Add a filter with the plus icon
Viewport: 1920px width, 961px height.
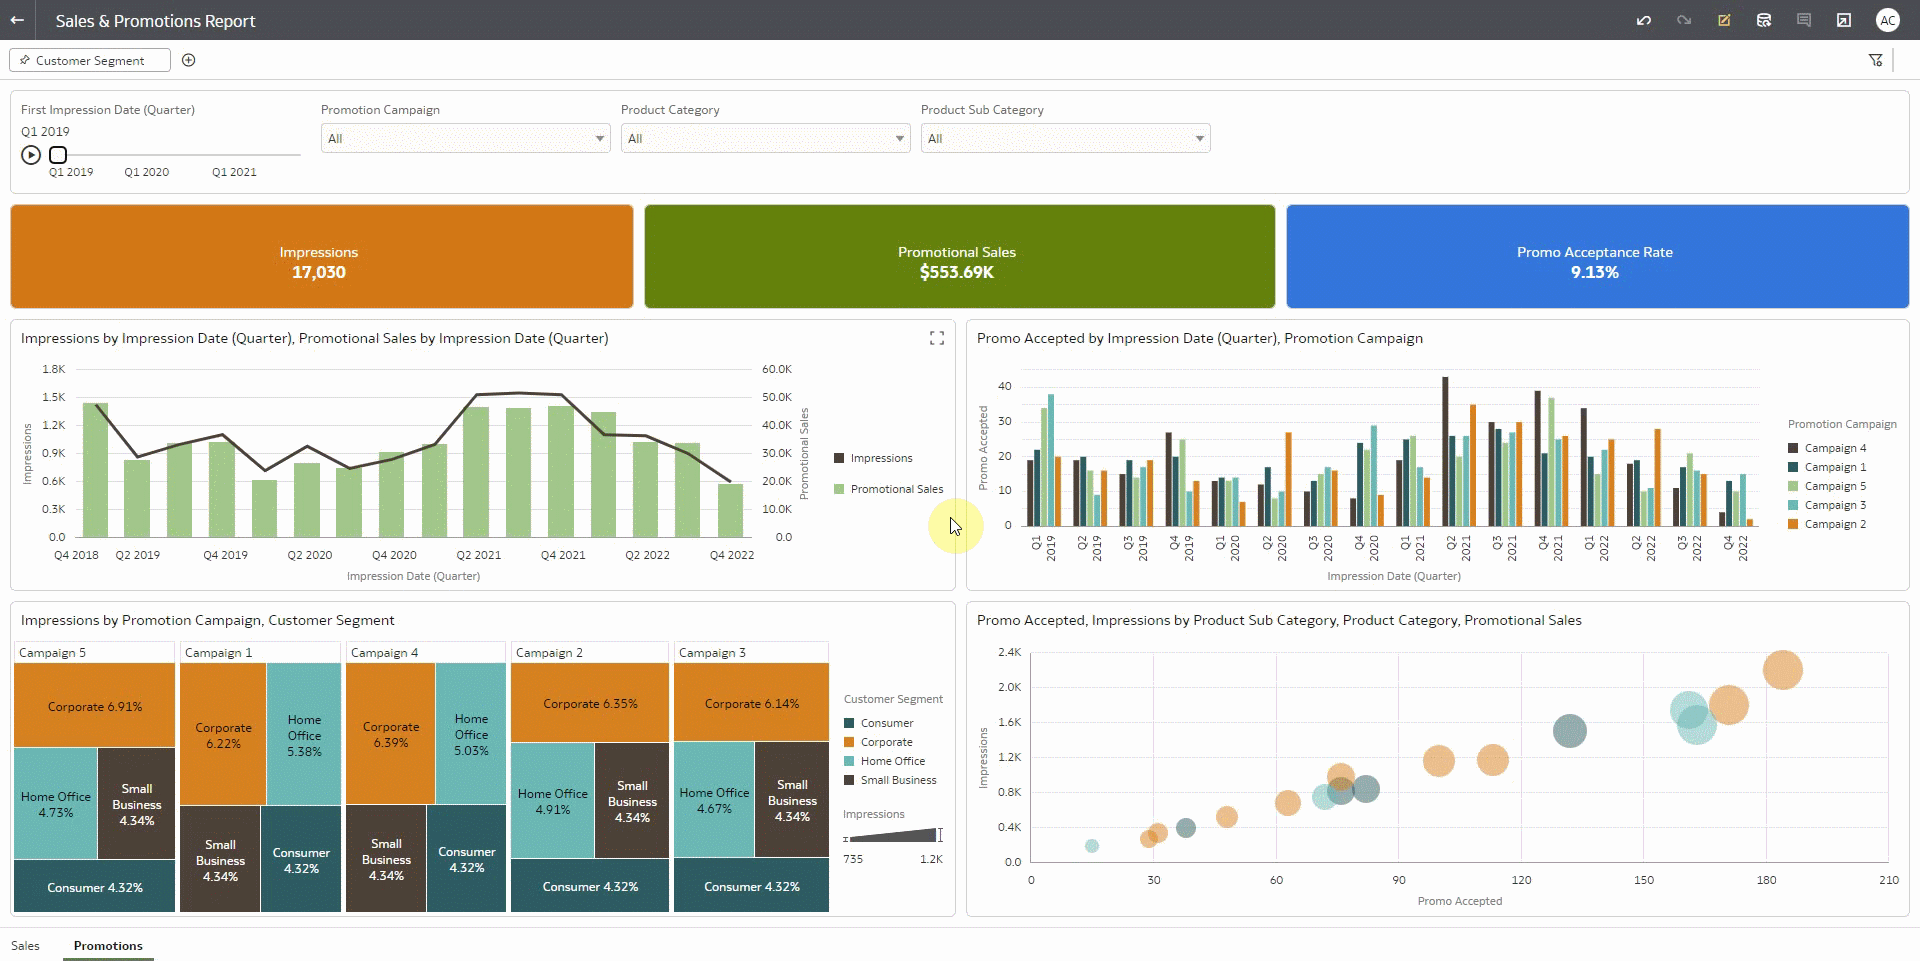click(x=189, y=61)
